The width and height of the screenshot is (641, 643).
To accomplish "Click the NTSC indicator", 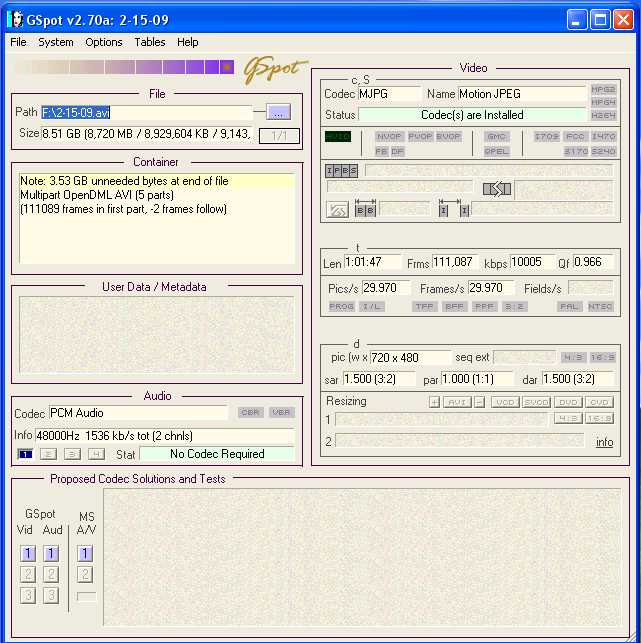I will [600, 307].
